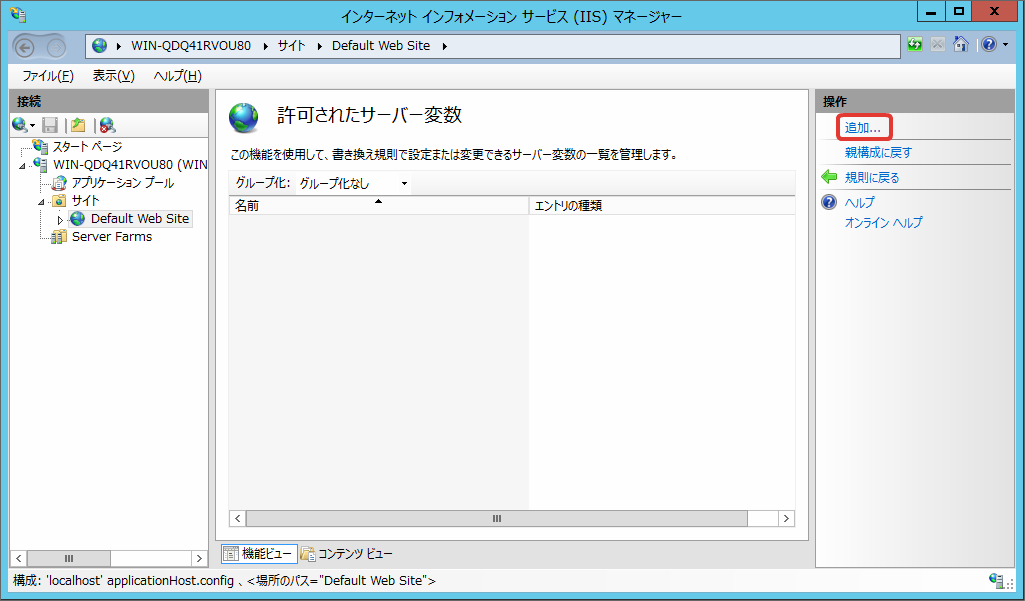Click the create new connection globe icon
Image resolution: width=1025 pixels, height=601 pixels.
(x=20, y=125)
